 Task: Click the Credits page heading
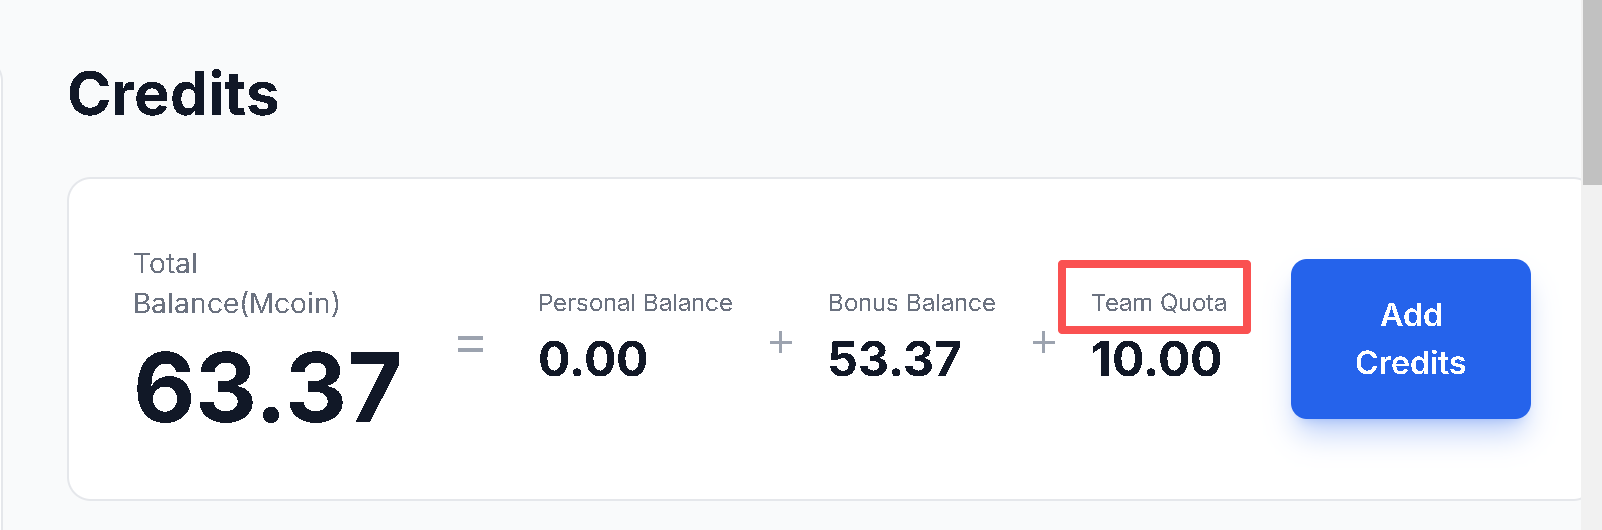click(x=173, y=95)
